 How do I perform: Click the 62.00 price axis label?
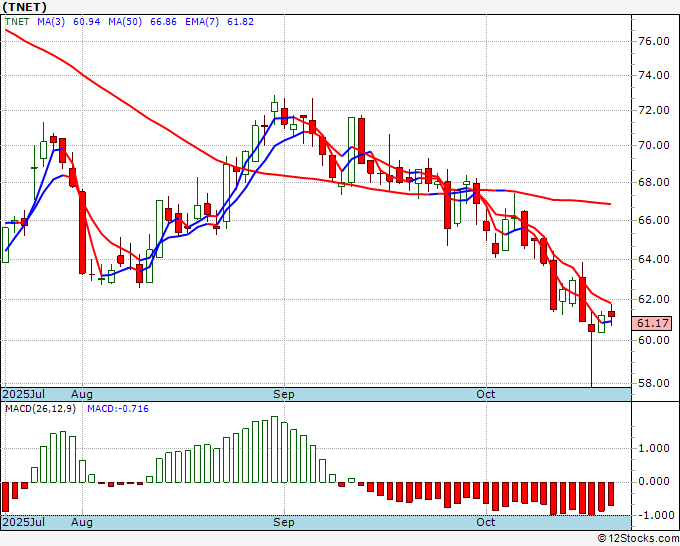tap(654, 299)
